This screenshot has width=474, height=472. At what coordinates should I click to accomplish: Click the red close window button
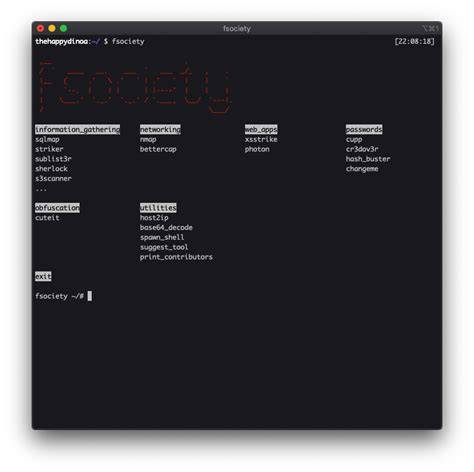[x=40, y=28]
